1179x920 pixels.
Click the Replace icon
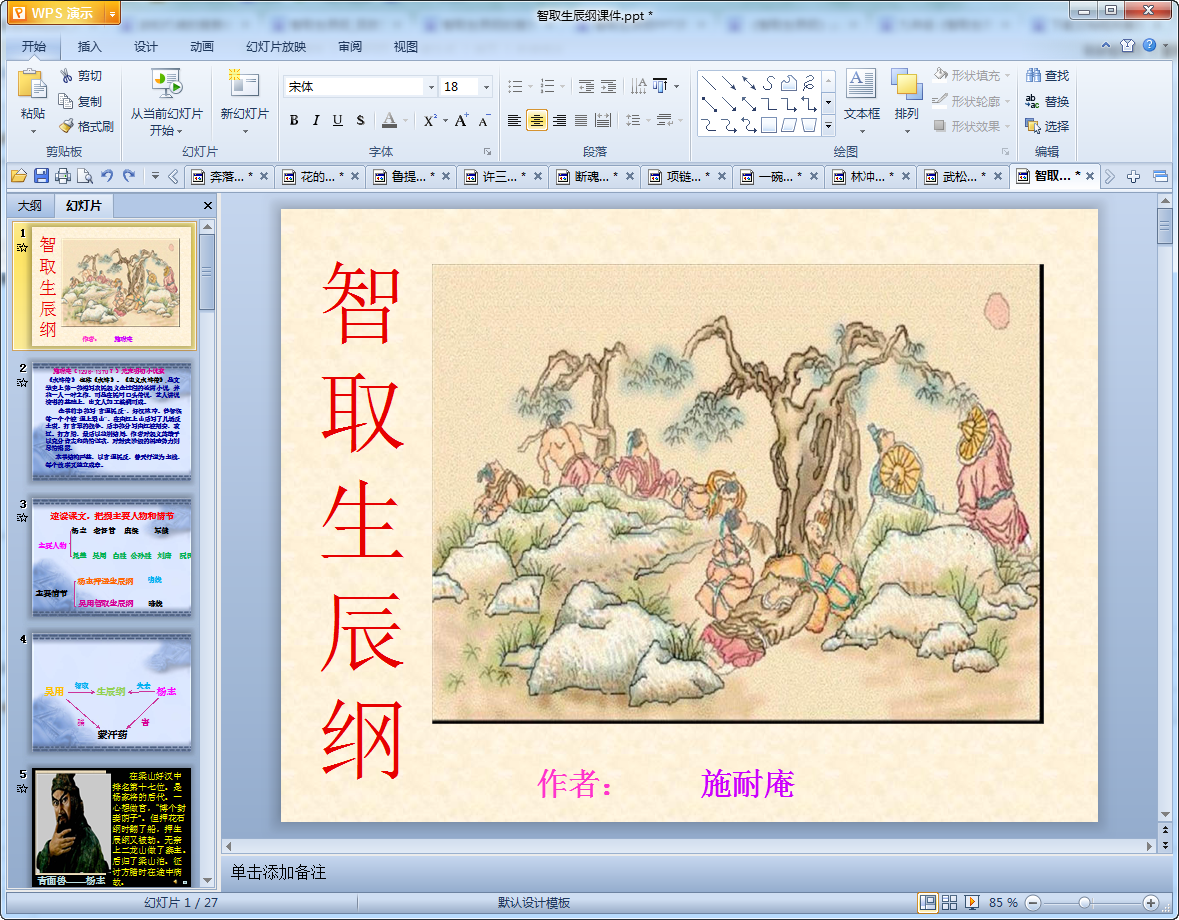tap(1033, 101)
